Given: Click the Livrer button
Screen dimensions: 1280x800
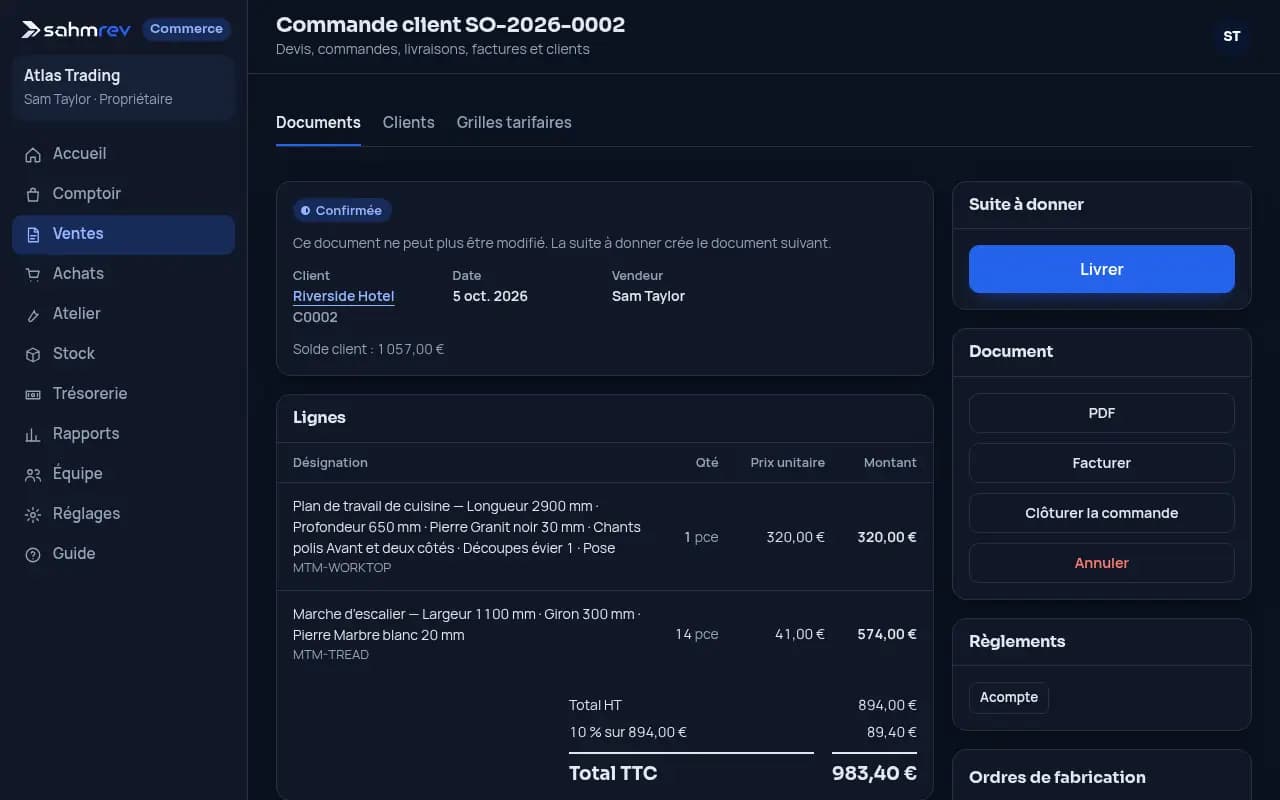Looking at the screenshot, I should click(1102, 269).
